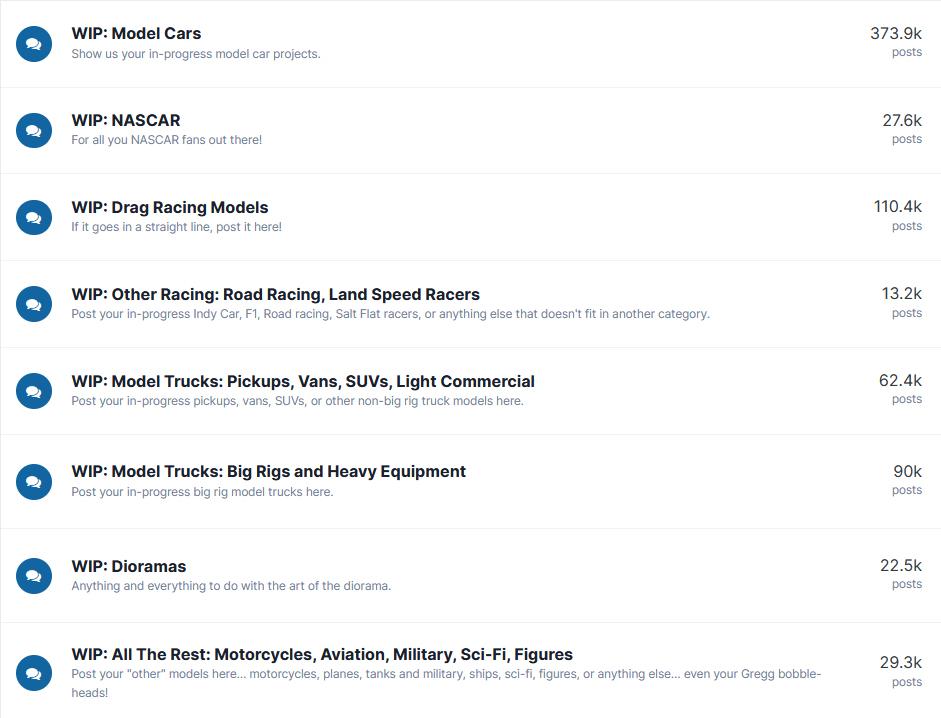Click the 90k posts count for Big Rigs
This screenshot has height=718, width=941.
click(x=907, y=480)
